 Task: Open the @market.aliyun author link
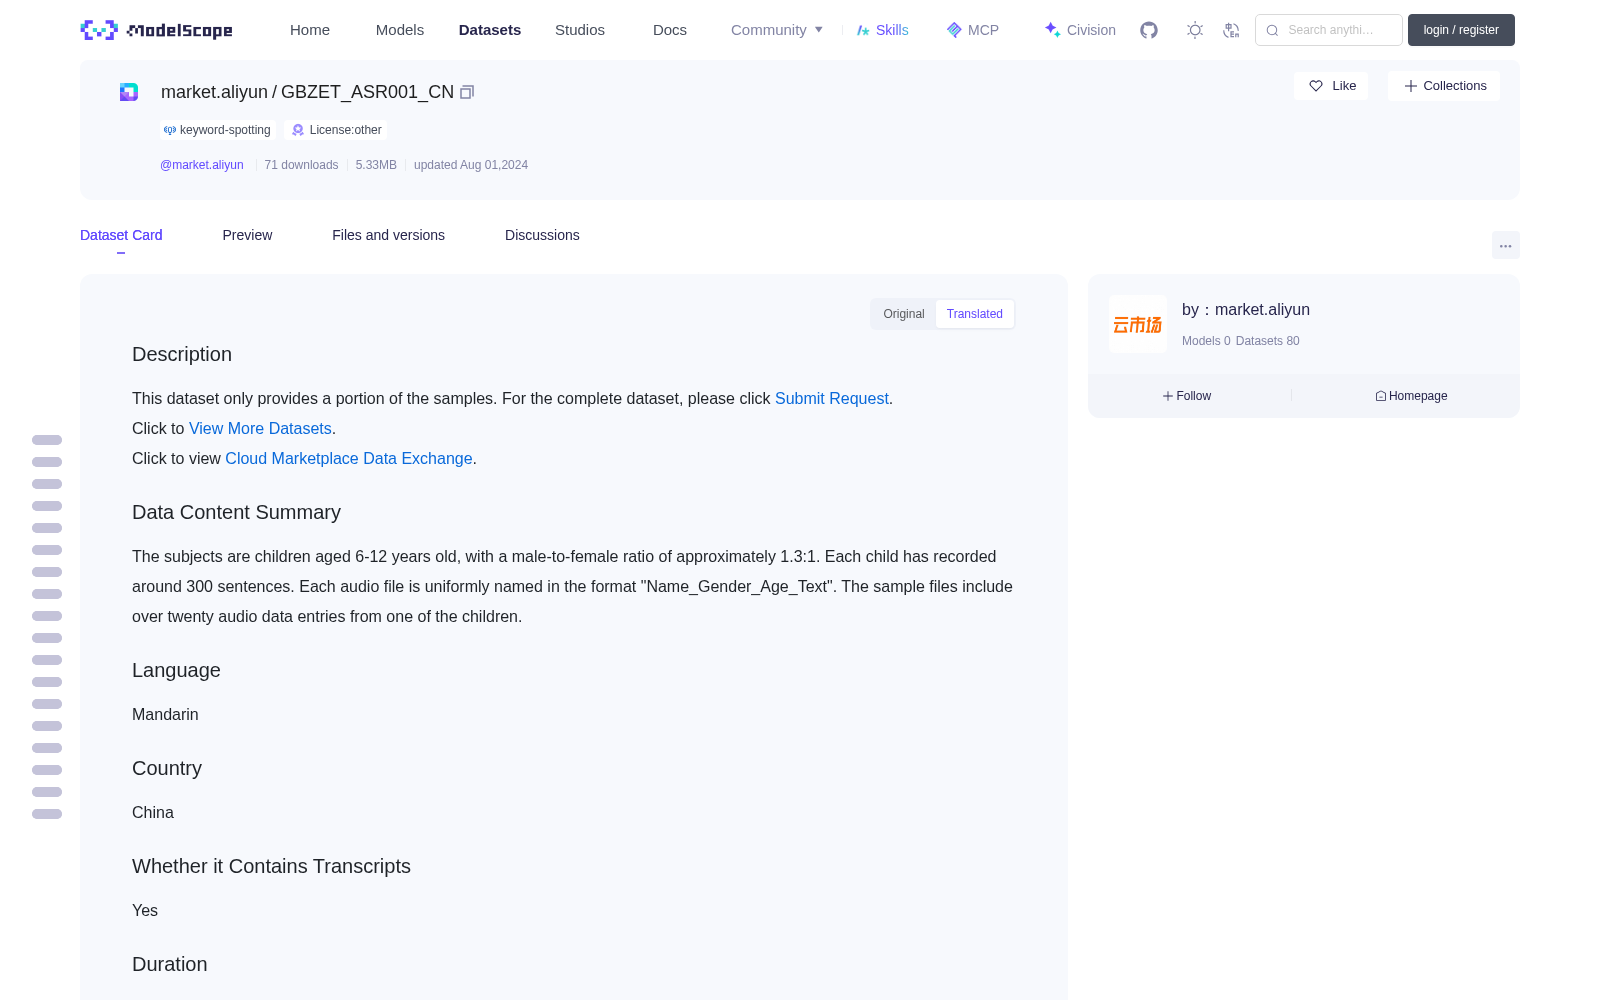pos(202,165)
